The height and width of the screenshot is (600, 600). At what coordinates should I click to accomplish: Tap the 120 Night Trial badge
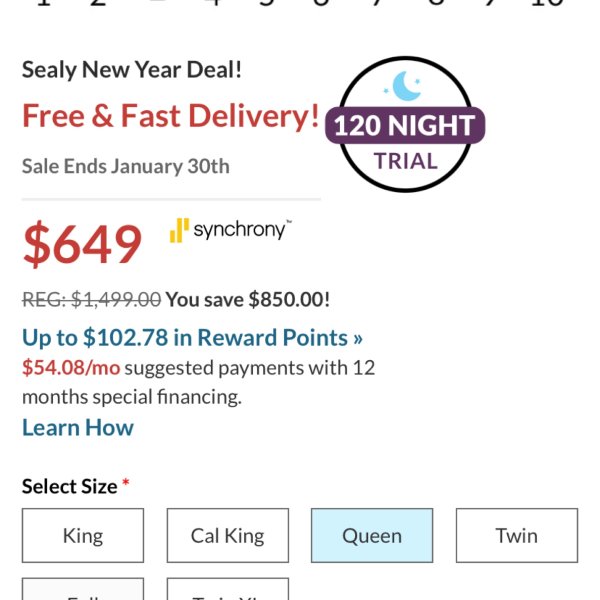405,124
